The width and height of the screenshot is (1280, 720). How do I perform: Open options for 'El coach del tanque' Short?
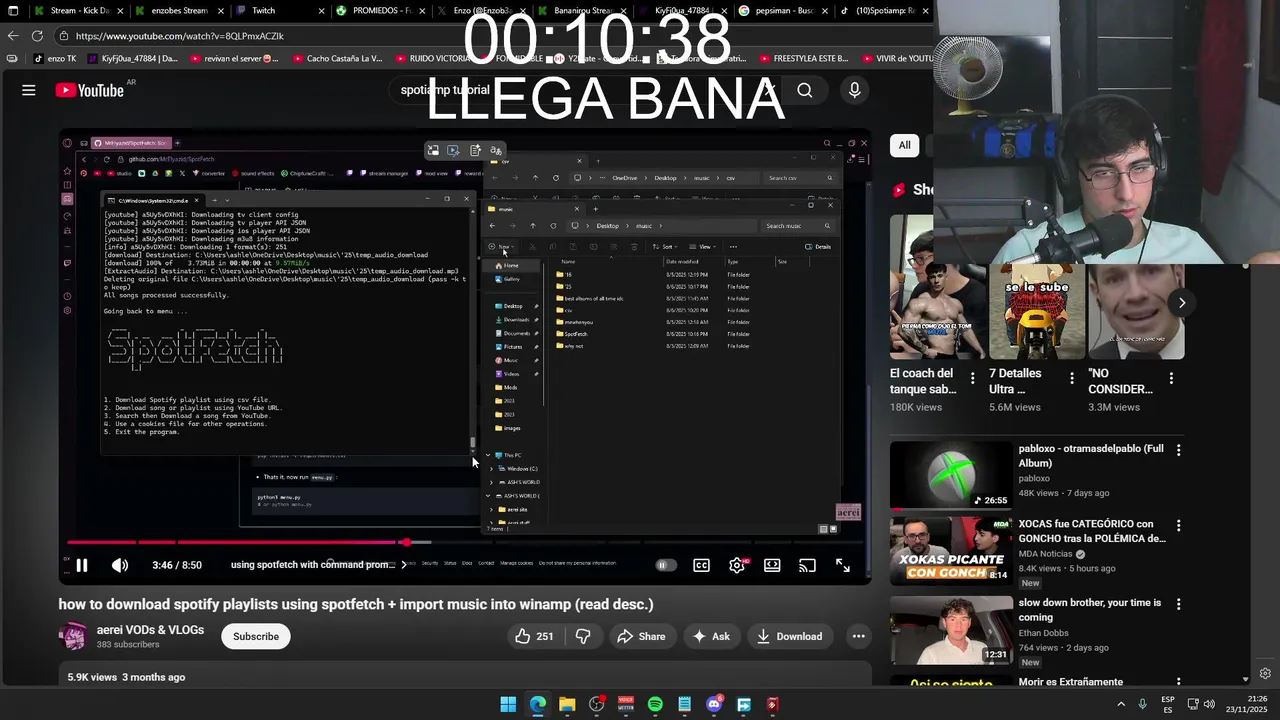tap(972, 379)
